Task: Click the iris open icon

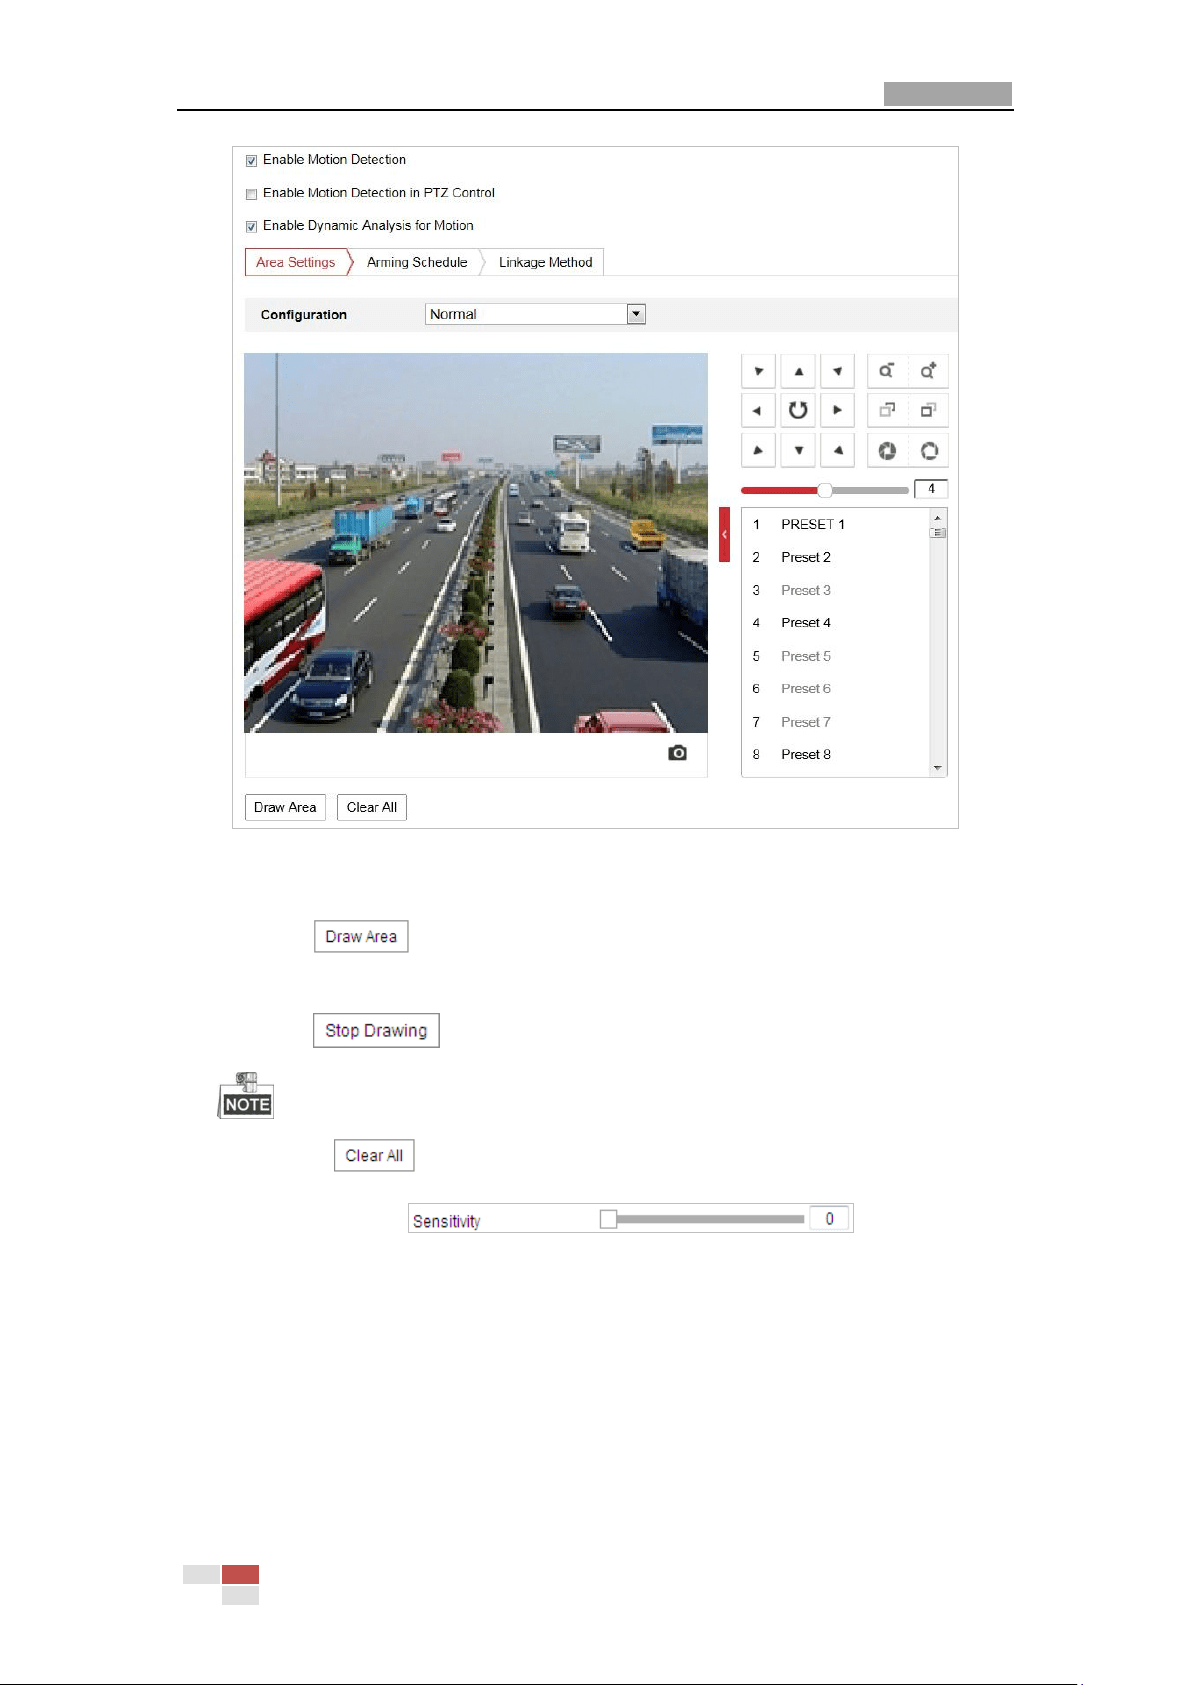Action: (x=929, y=451)
